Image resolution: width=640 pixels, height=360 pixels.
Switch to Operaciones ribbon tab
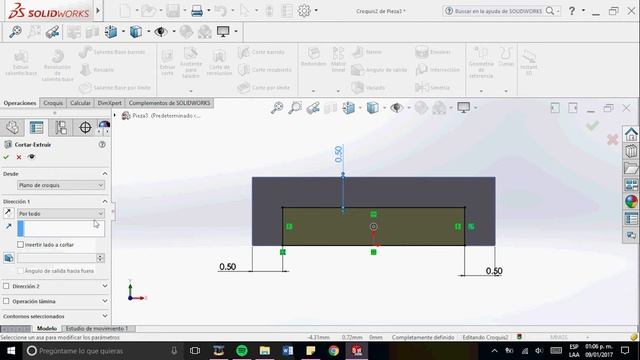20,103
